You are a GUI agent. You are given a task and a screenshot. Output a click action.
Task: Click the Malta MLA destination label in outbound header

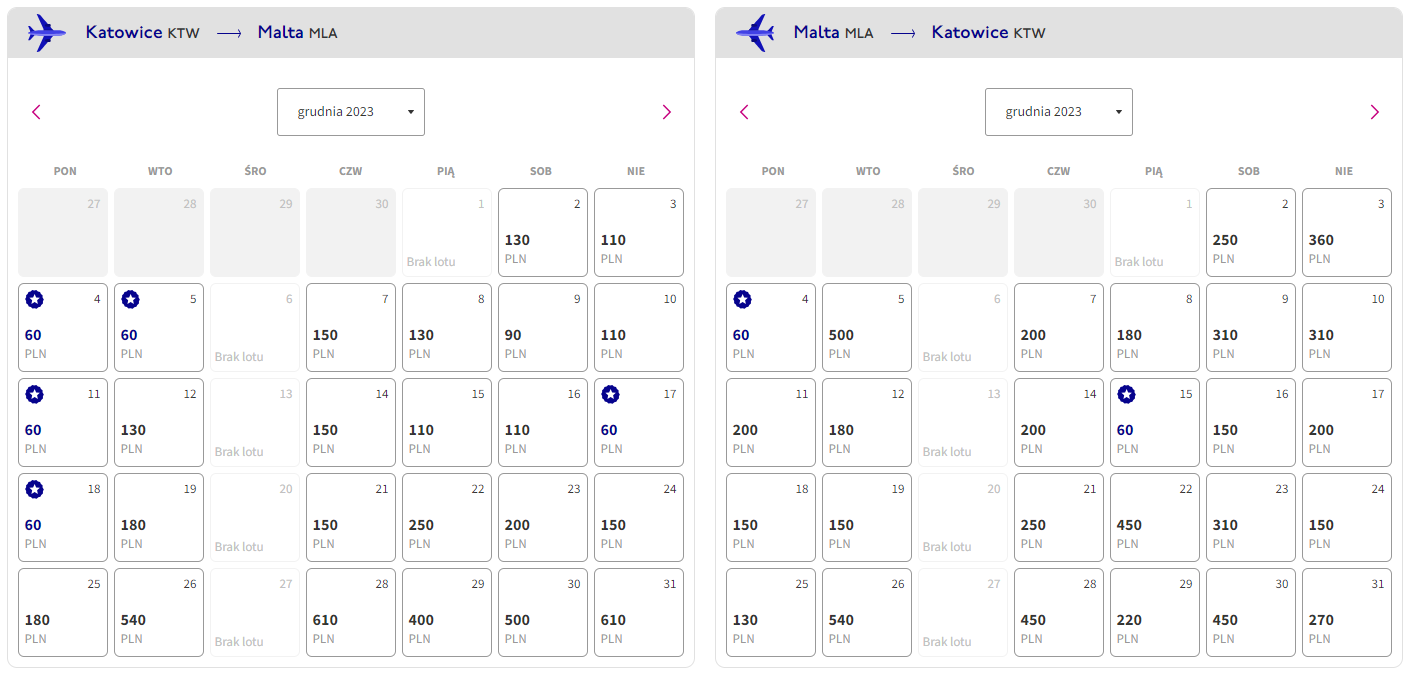(x=297, y=32)
